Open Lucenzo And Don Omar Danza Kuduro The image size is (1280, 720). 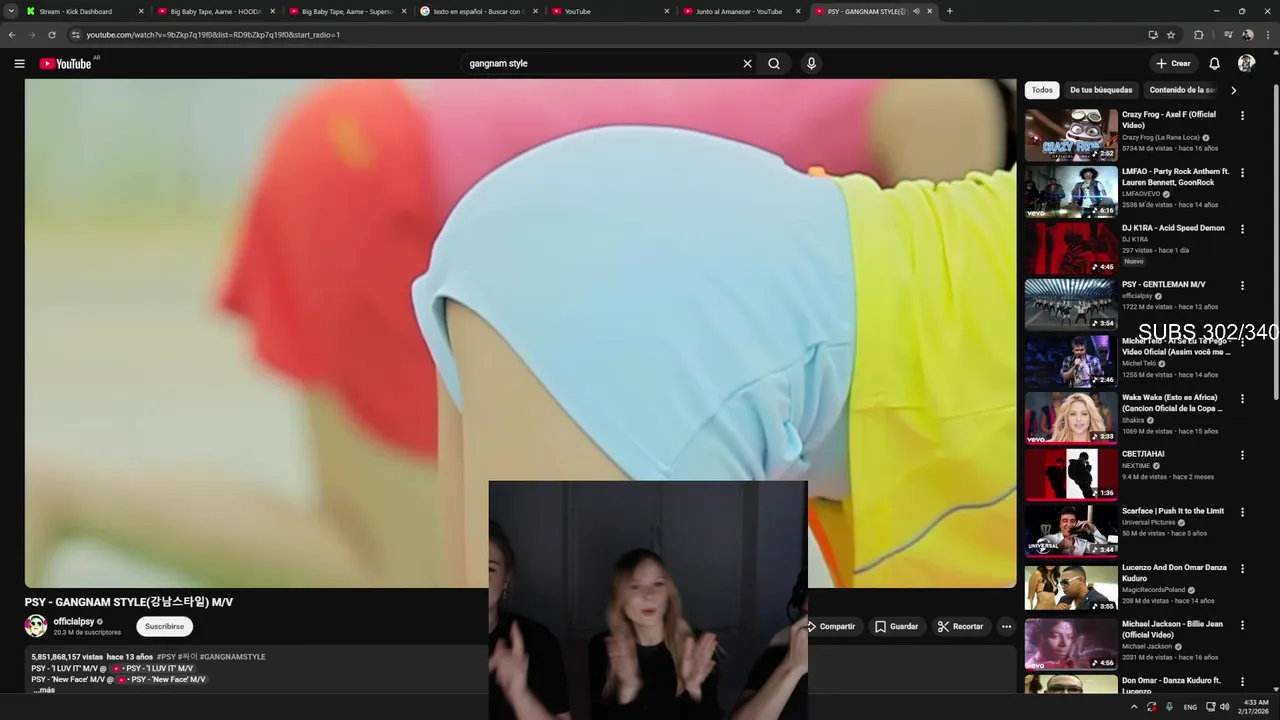(x=1174, y=573)
